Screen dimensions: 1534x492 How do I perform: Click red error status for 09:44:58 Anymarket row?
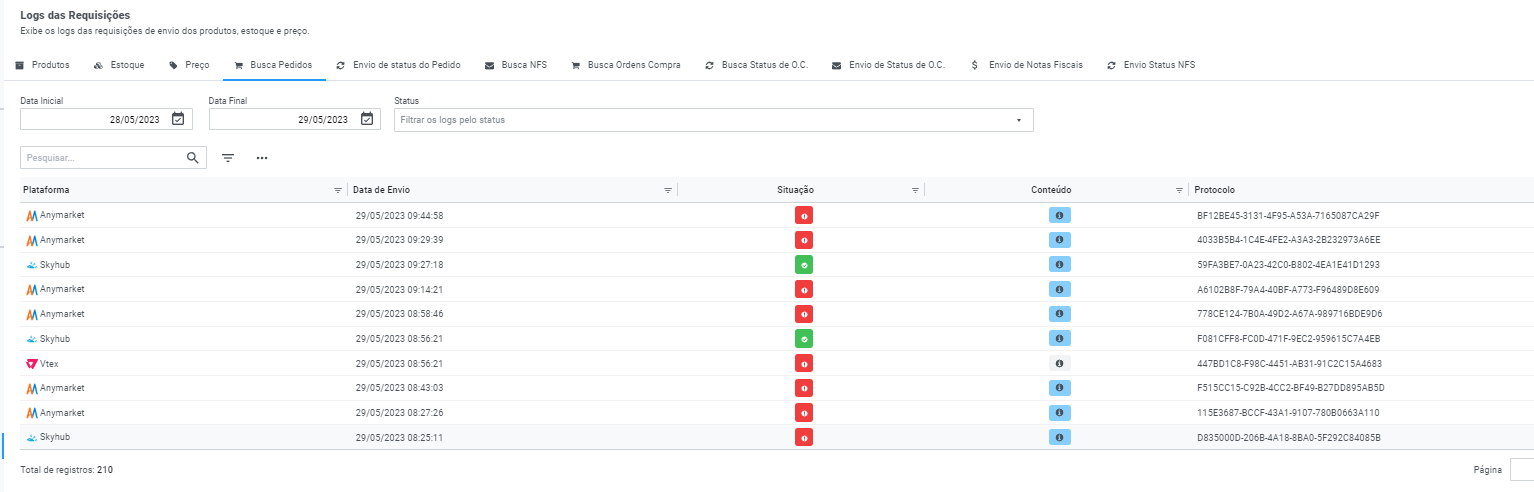click(x=804, y=215)
